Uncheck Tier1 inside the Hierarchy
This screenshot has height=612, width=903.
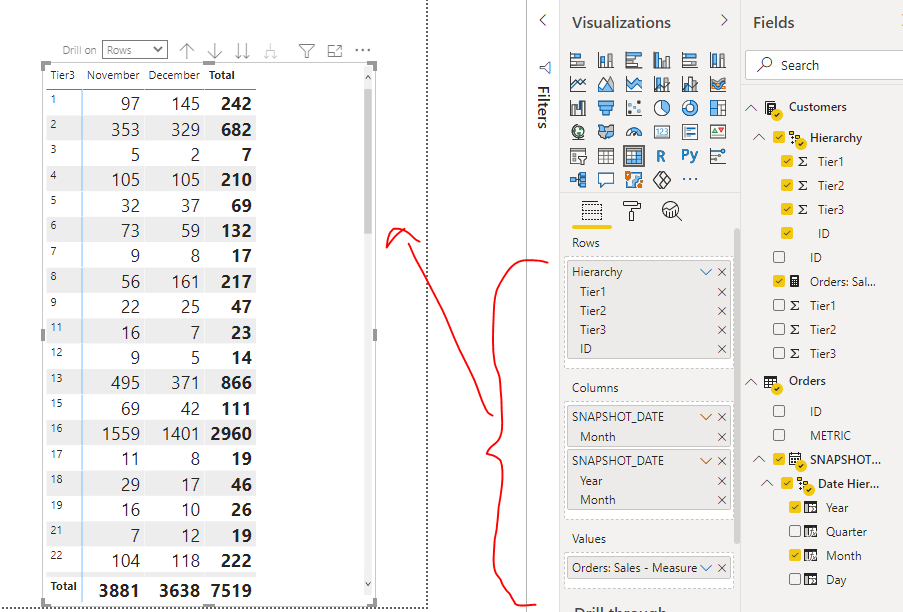(x=787, y=161)
